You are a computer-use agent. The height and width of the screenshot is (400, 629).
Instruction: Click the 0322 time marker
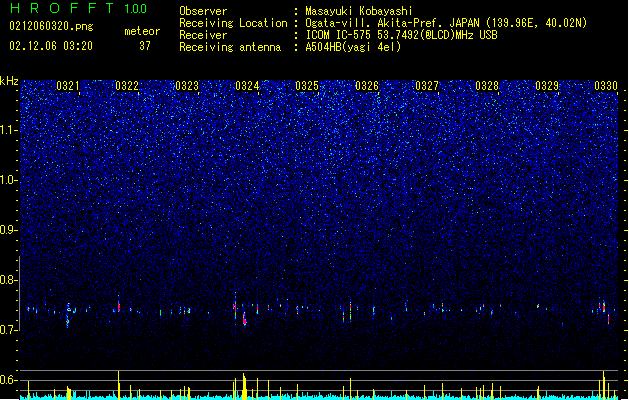click(127, 86)
